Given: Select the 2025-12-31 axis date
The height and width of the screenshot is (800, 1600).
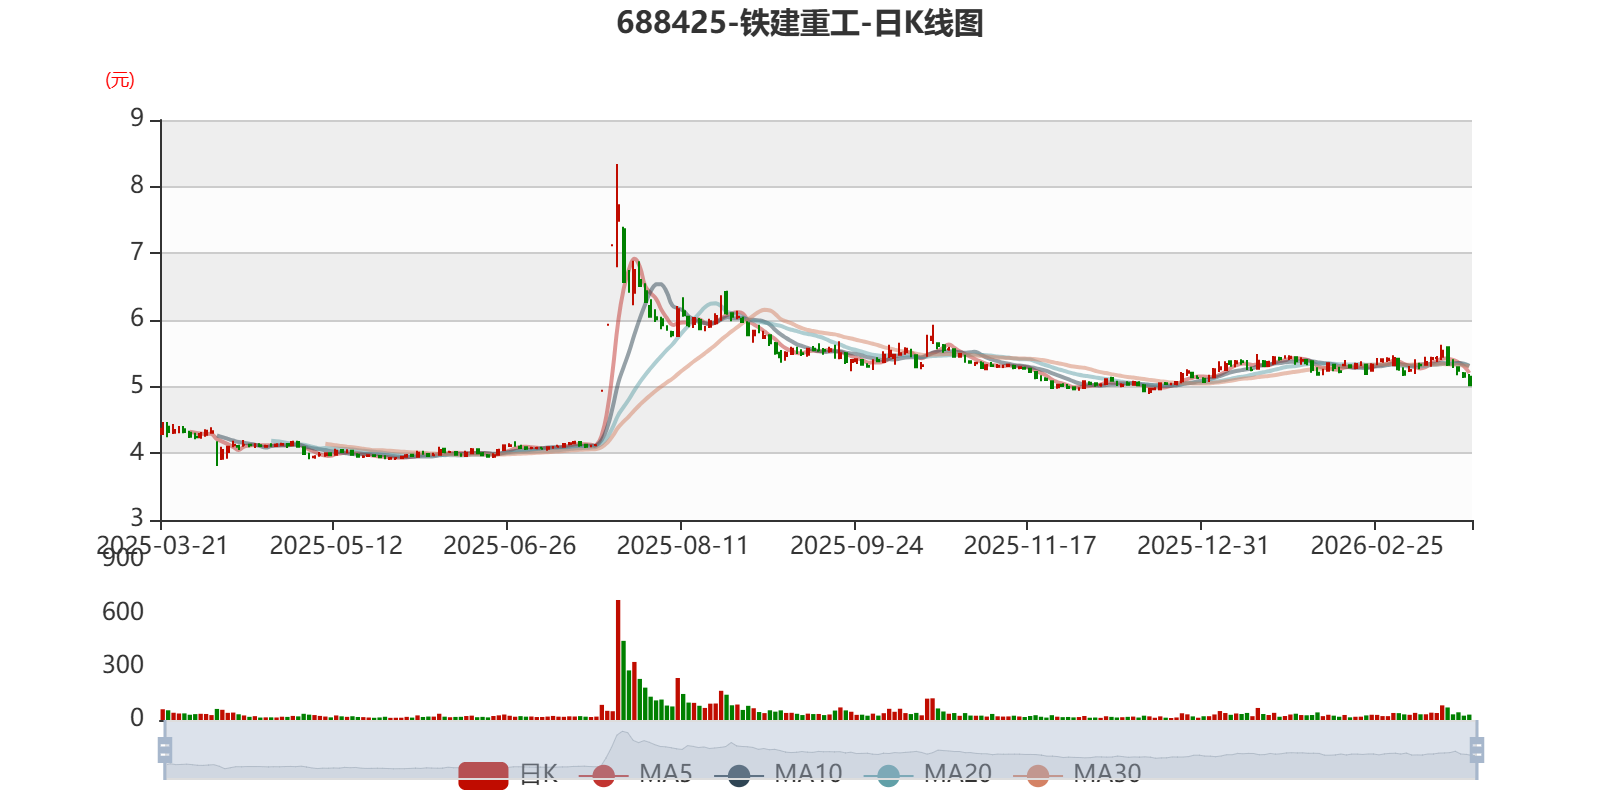Looking at the screenshot, I should (x=1203, y=545).
